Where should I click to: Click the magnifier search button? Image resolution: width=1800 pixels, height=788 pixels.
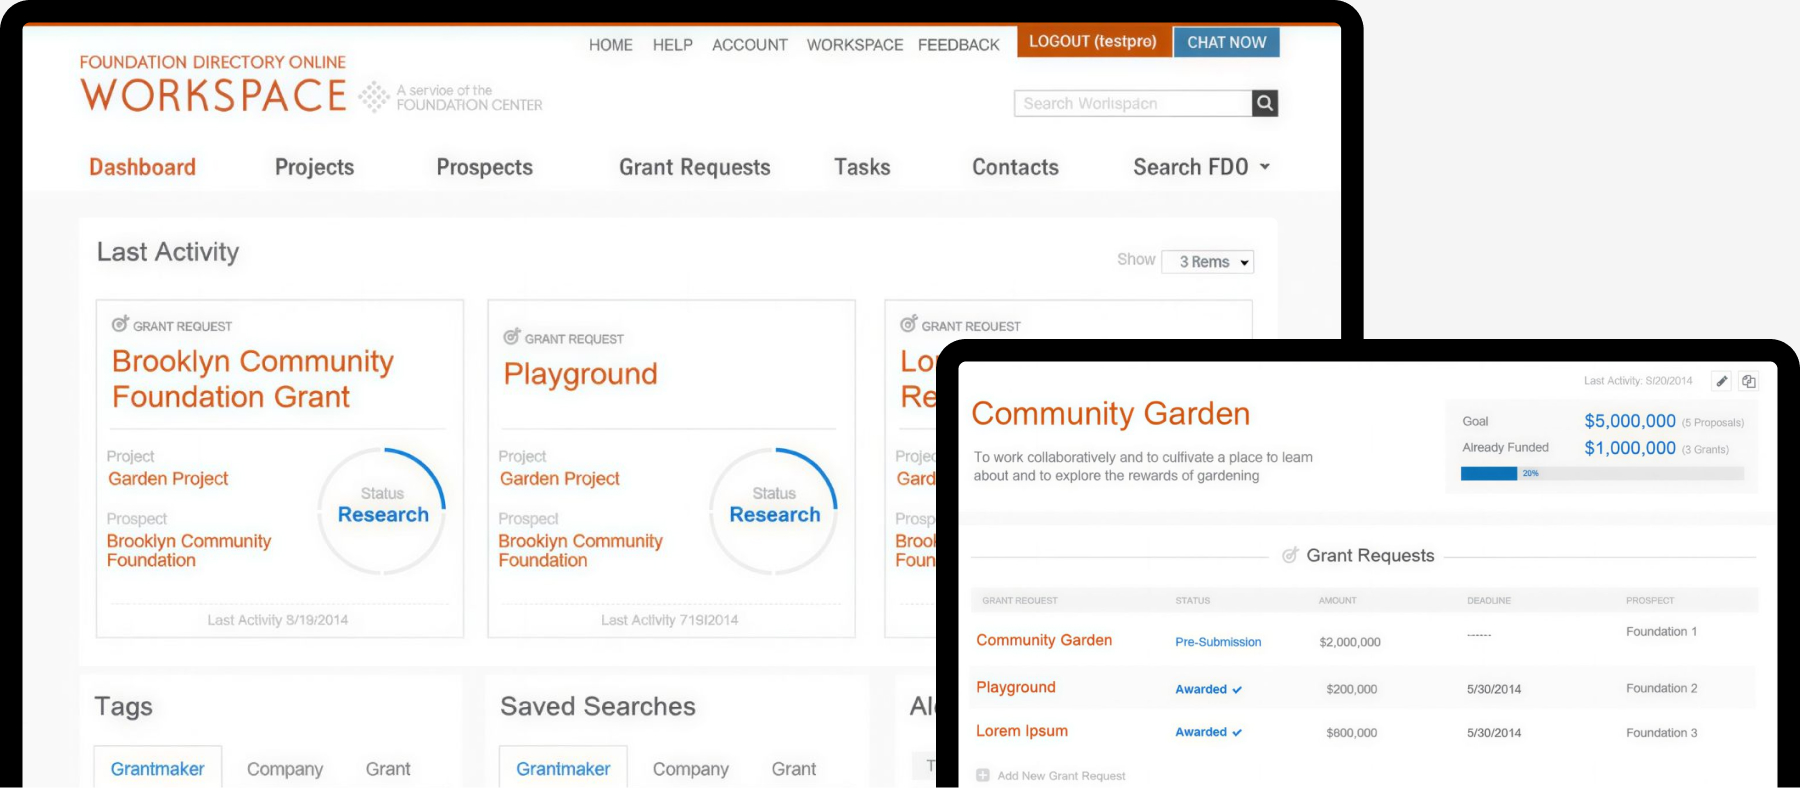1265,103
